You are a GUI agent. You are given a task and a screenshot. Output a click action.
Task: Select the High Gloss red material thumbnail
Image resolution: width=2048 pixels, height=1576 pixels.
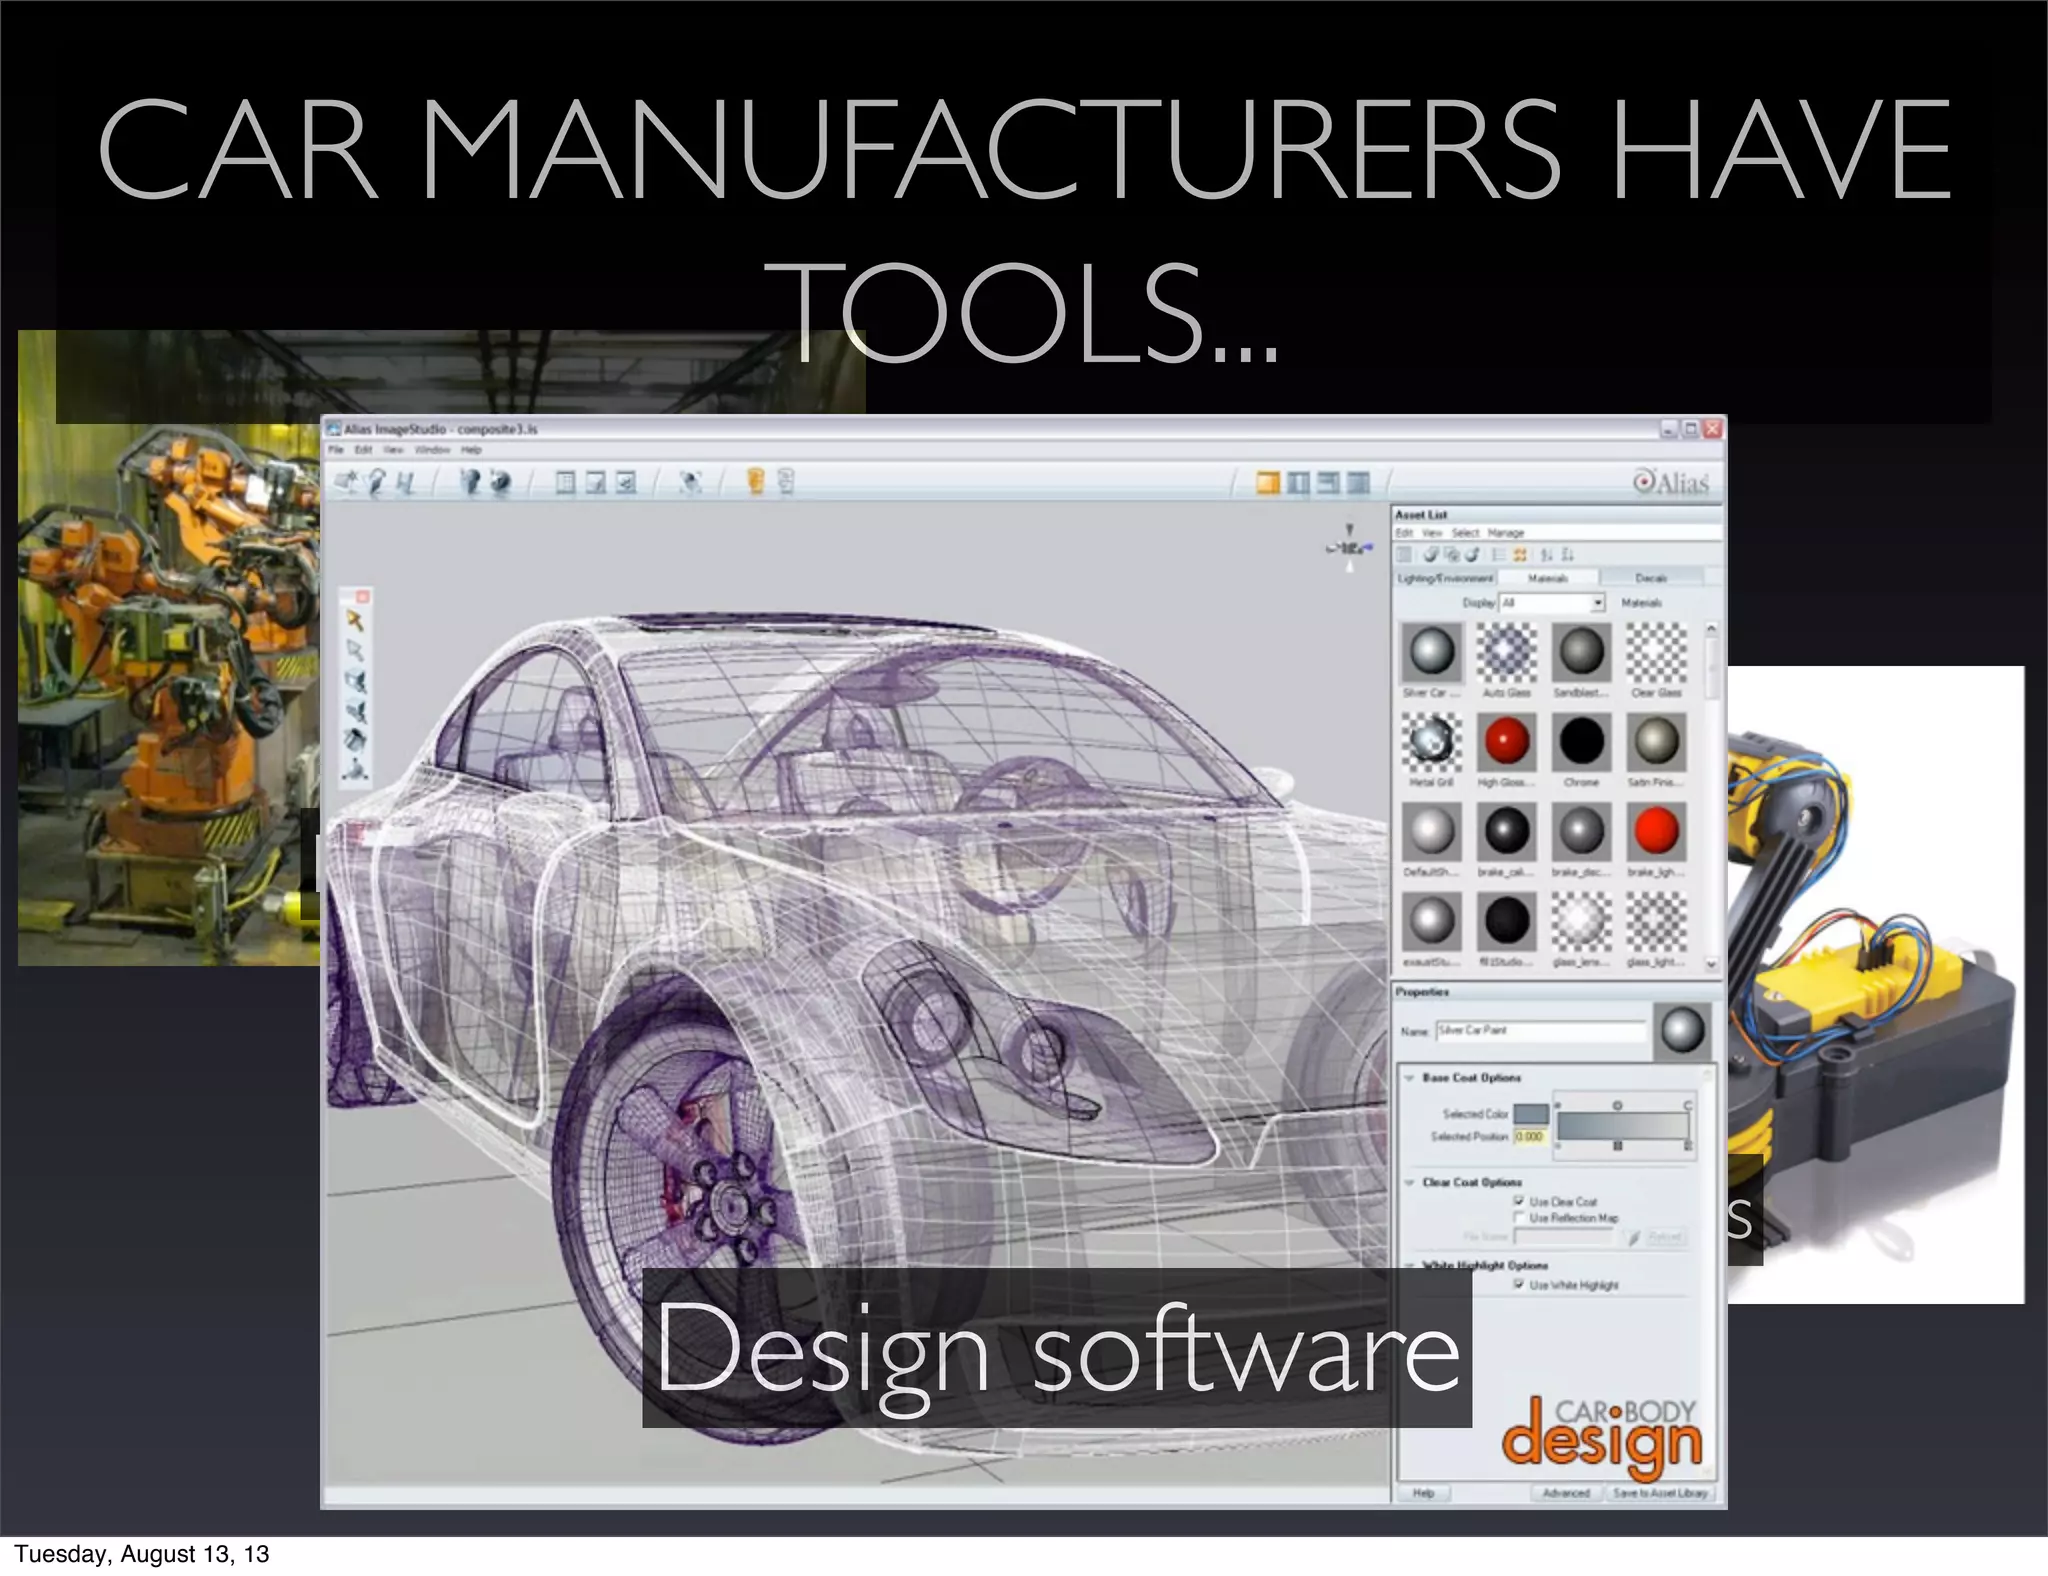point(1507,742)
